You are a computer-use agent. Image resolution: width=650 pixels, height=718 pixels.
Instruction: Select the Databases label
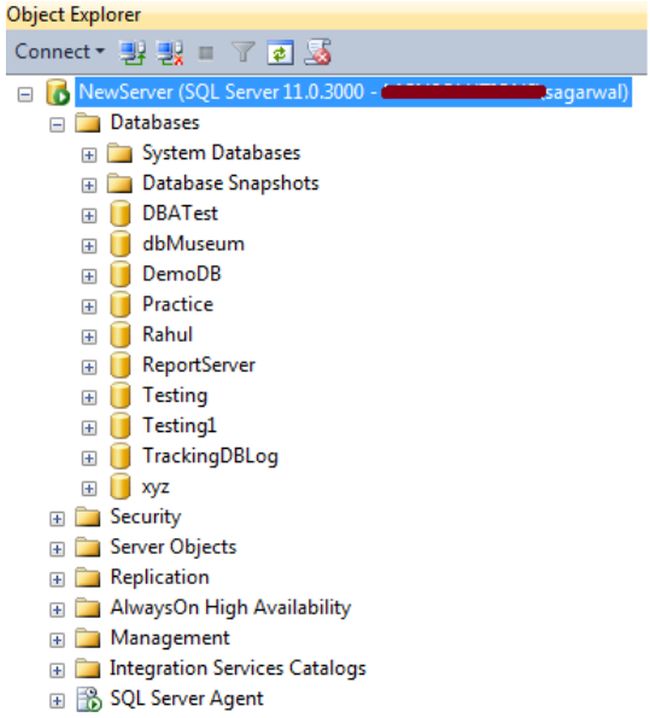point(155,123)
